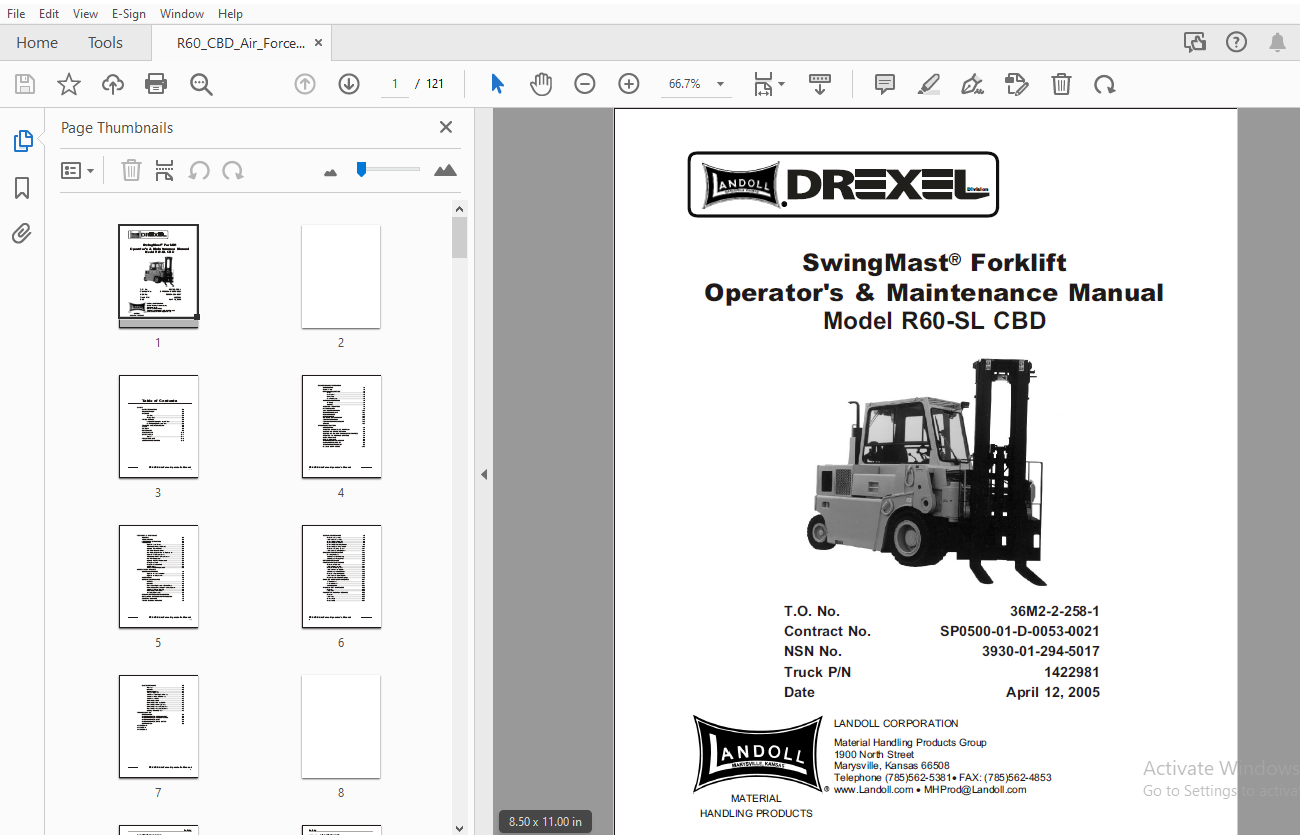Collapse navigation pane with left arrow
Image resolution: width=1300 pixels, height=835 pixels.
click(484, 474)
